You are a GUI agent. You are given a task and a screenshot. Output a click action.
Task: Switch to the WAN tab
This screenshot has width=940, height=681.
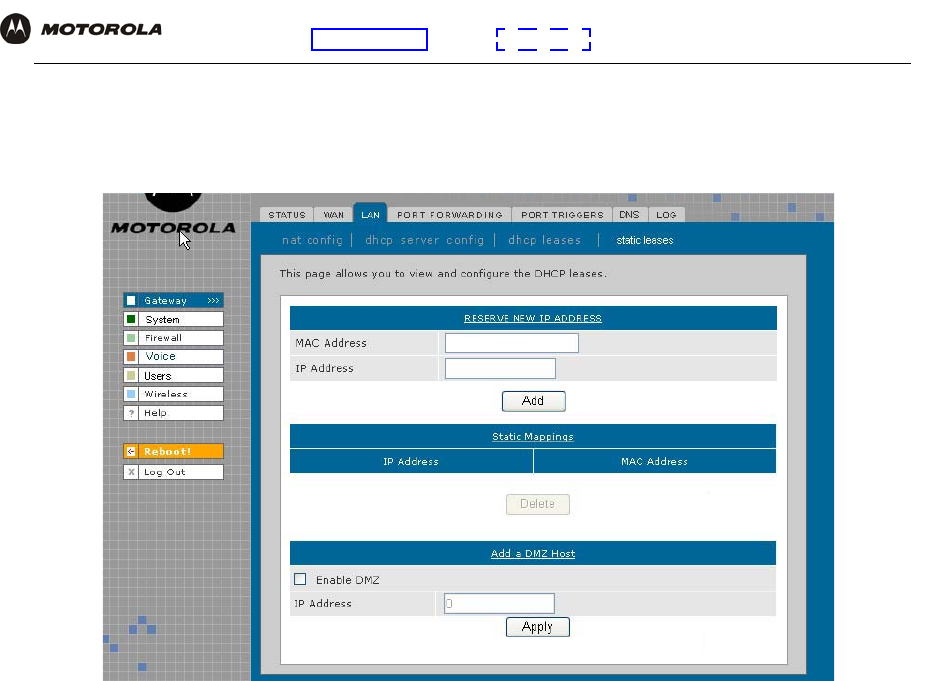pyautogui.click(x=333, y=215)
